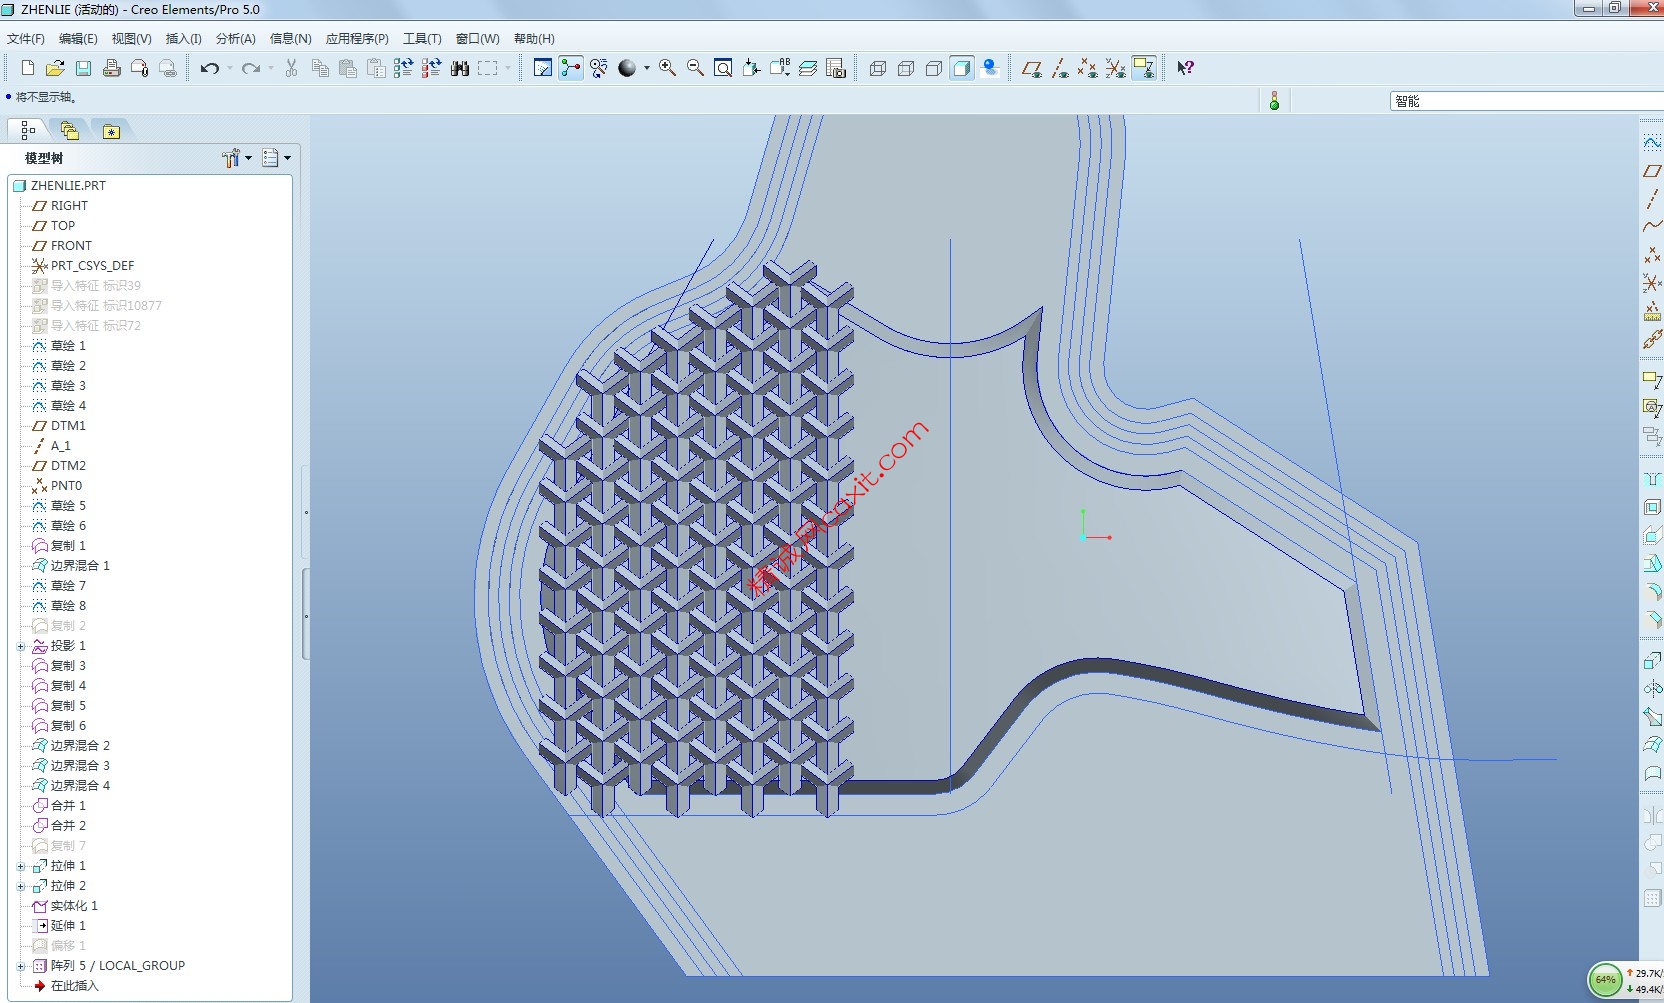Toggle orient mode icon
Viewport: 1664px width, 1003px height.
coord(599,68)
